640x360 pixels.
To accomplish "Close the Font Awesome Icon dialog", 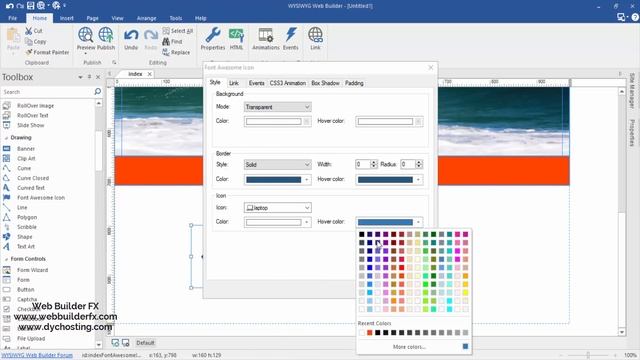I will pyautogui.click(x=431, y=68).
